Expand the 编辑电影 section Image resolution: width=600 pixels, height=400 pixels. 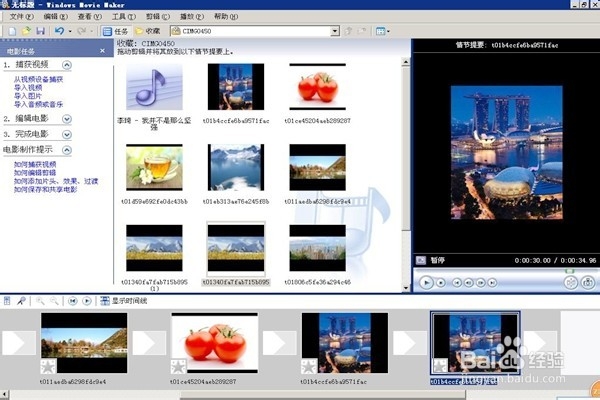pyautogui.click(x=67, y=119)
